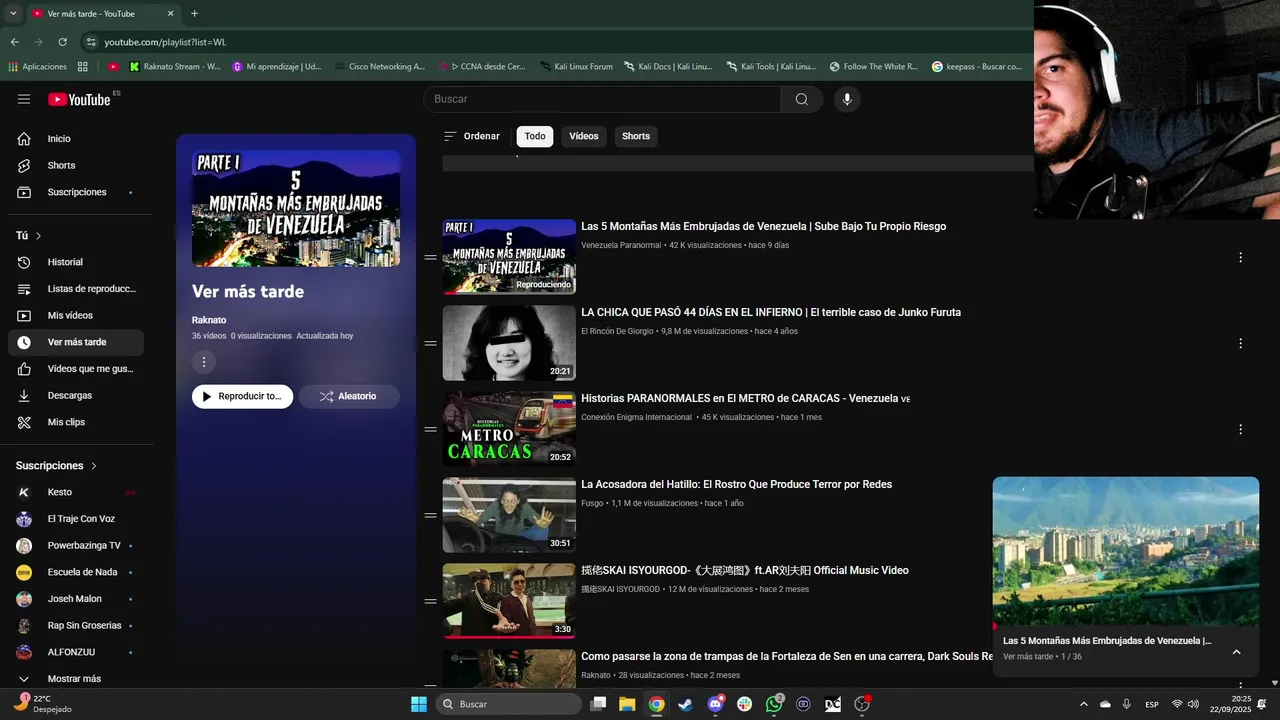Open Vídeos que me gustan entry

[x=76, y=369]
